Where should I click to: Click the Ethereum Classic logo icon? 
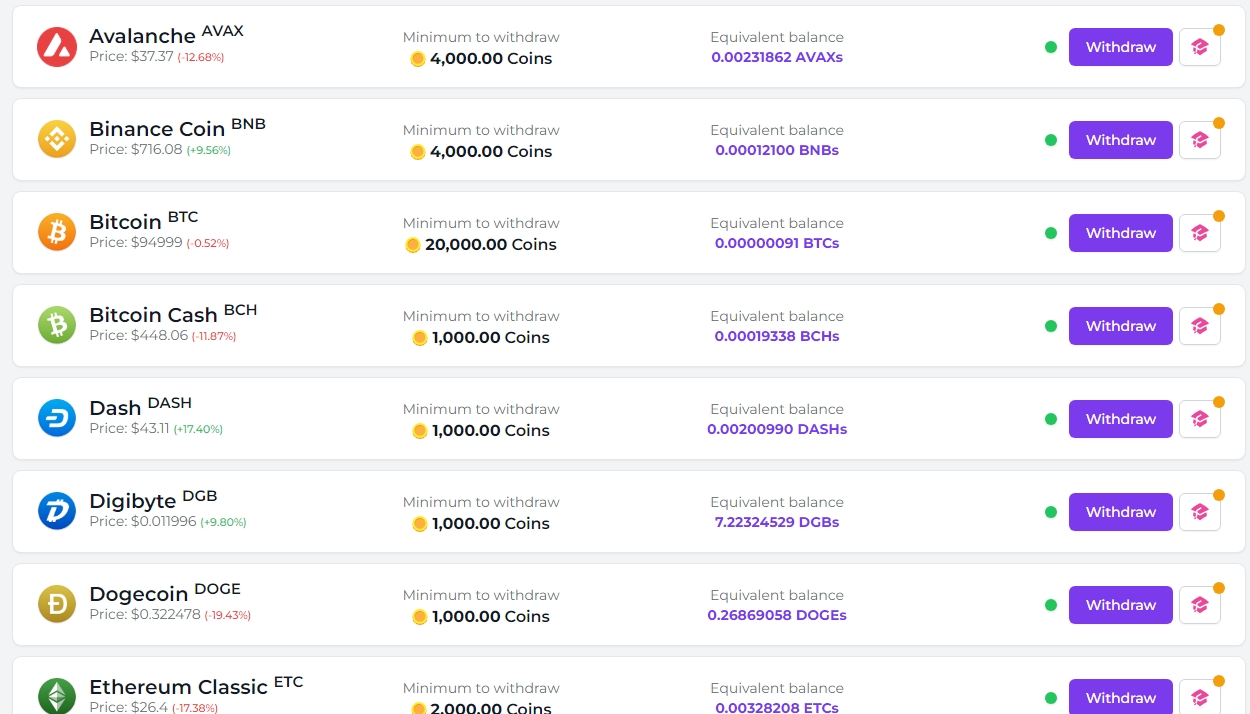point(57,696)
